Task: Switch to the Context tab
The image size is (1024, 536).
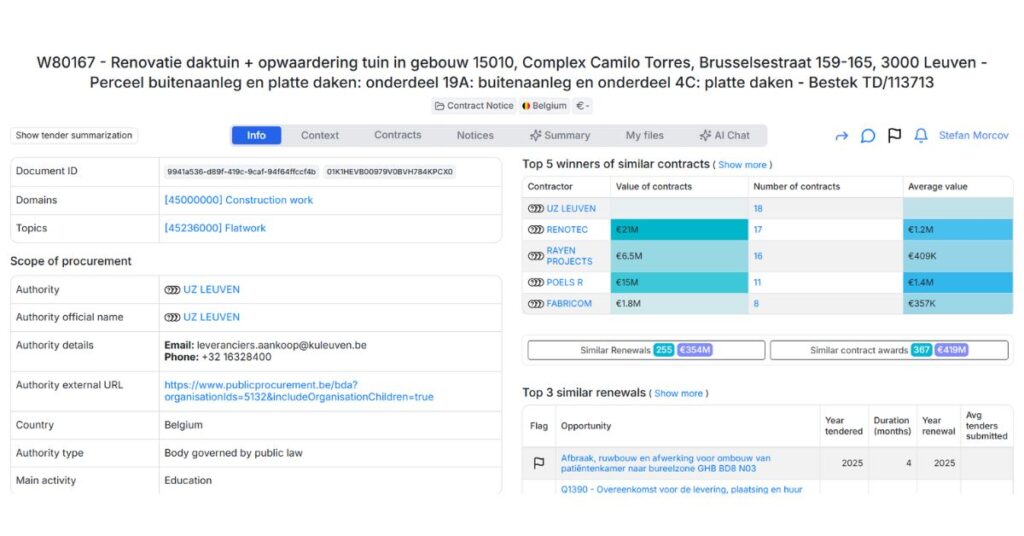Action: (x=320, y=136)
